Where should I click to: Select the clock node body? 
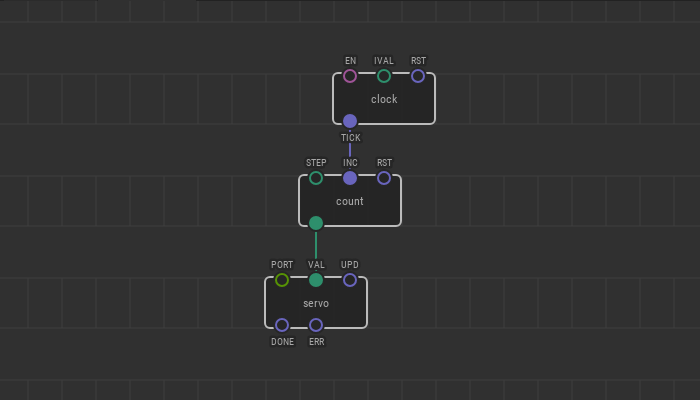[x=395, y=99]
